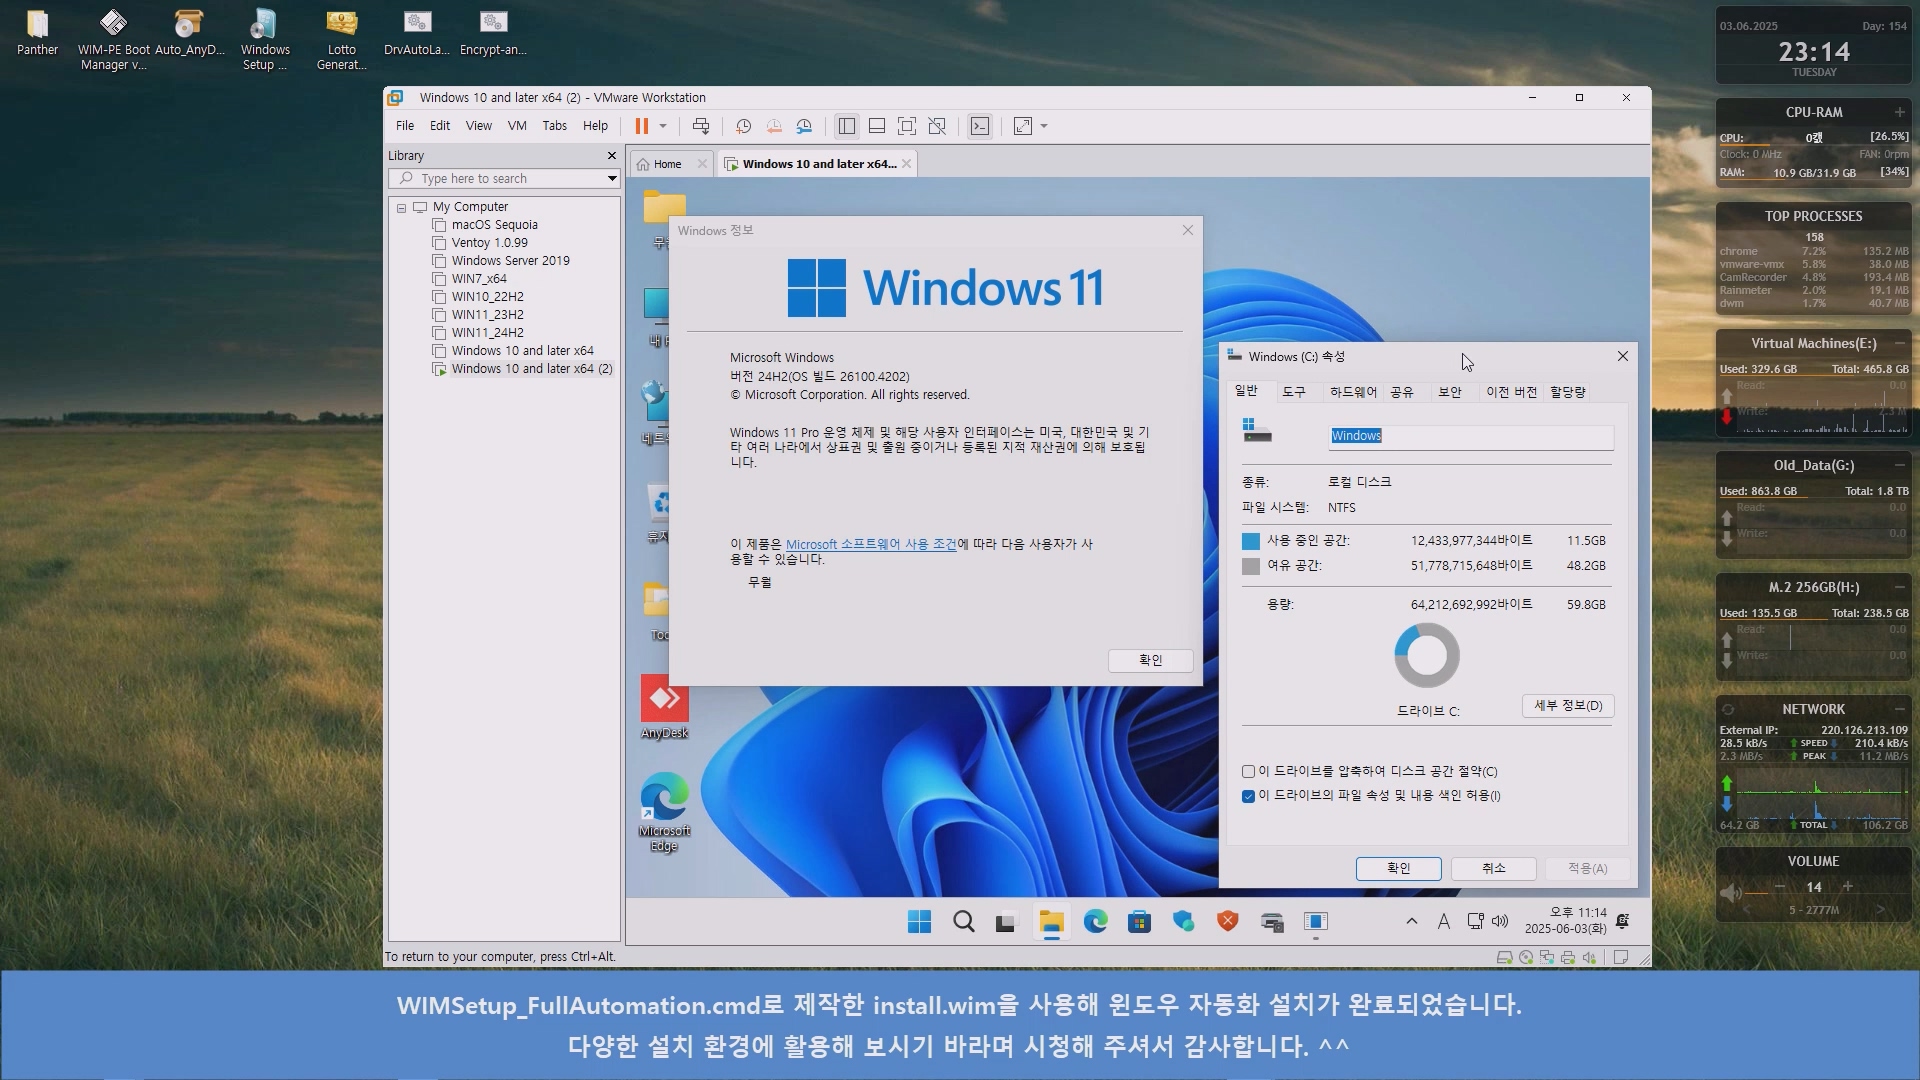
Task: Hide the library sidebar toolbar icon
Action: point(847,126)
